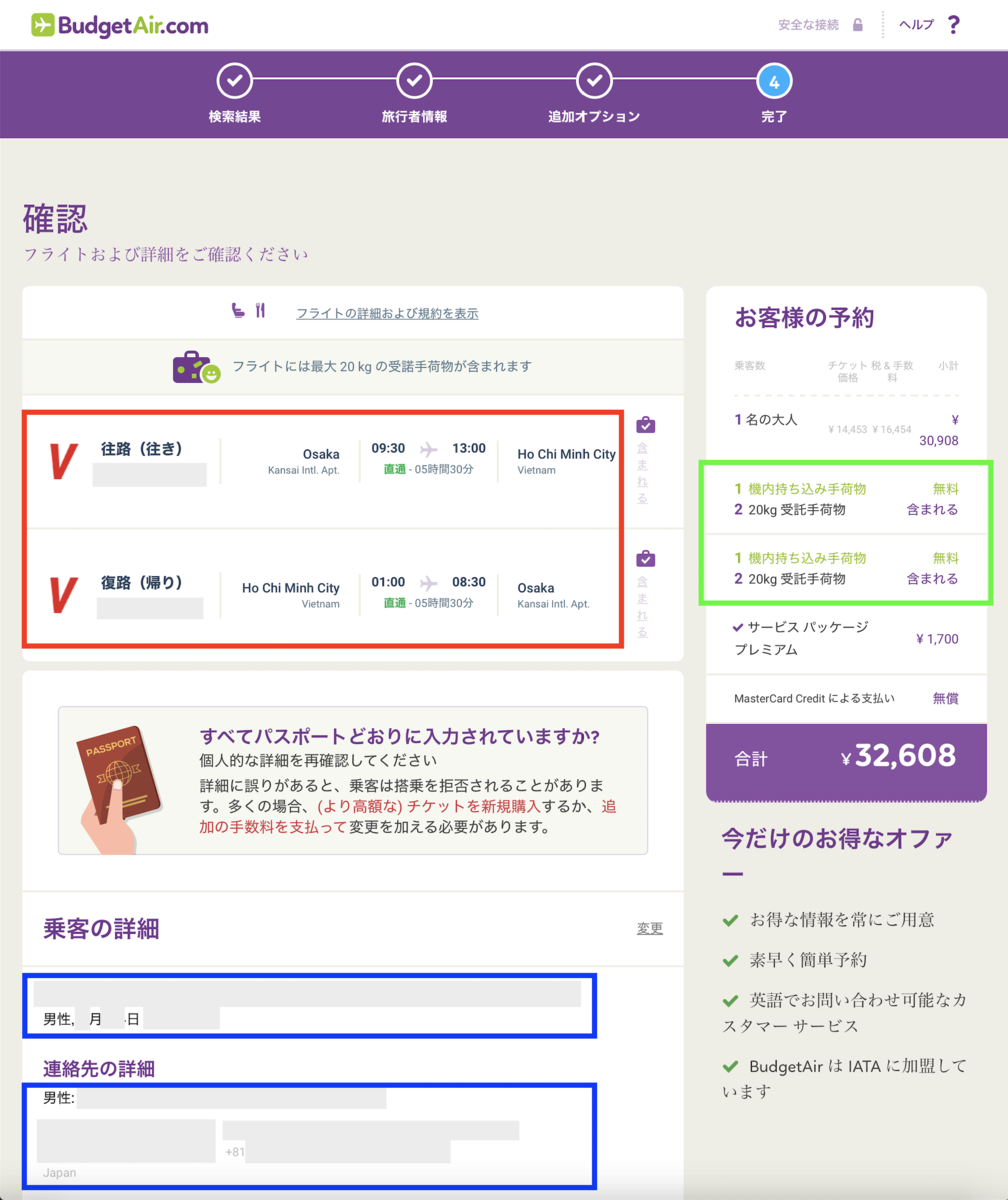Image resolution: width=1008 pixels, height=1200 pixels.
Task: Click the checkmark beside サービス パッケージ
Action: pyautogui.click(x=738, y=627)
